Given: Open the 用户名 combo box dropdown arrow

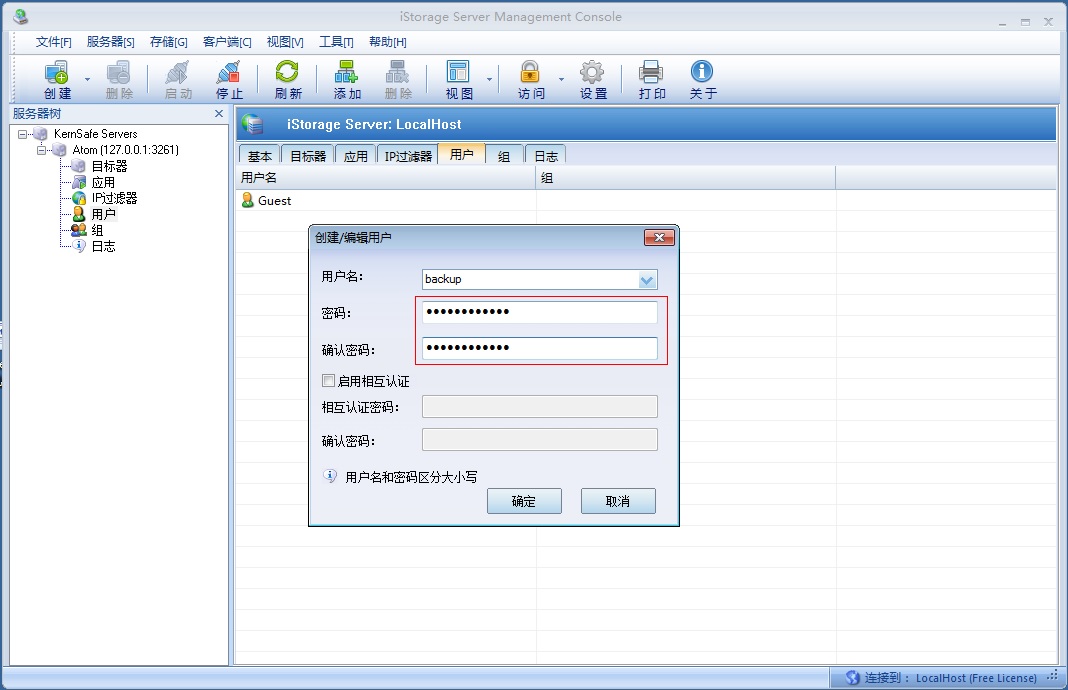Looking at the screenshot, I should click(647, 279).
